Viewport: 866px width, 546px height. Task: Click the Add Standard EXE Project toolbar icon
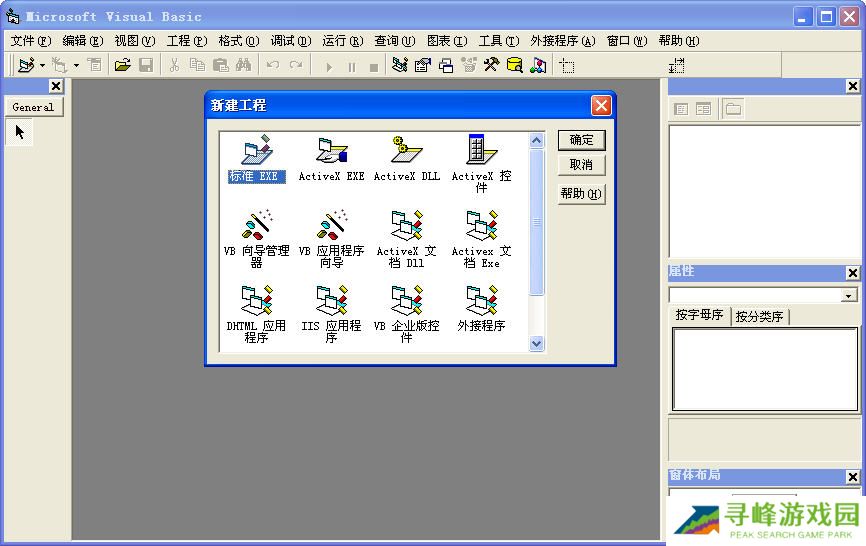25,65
